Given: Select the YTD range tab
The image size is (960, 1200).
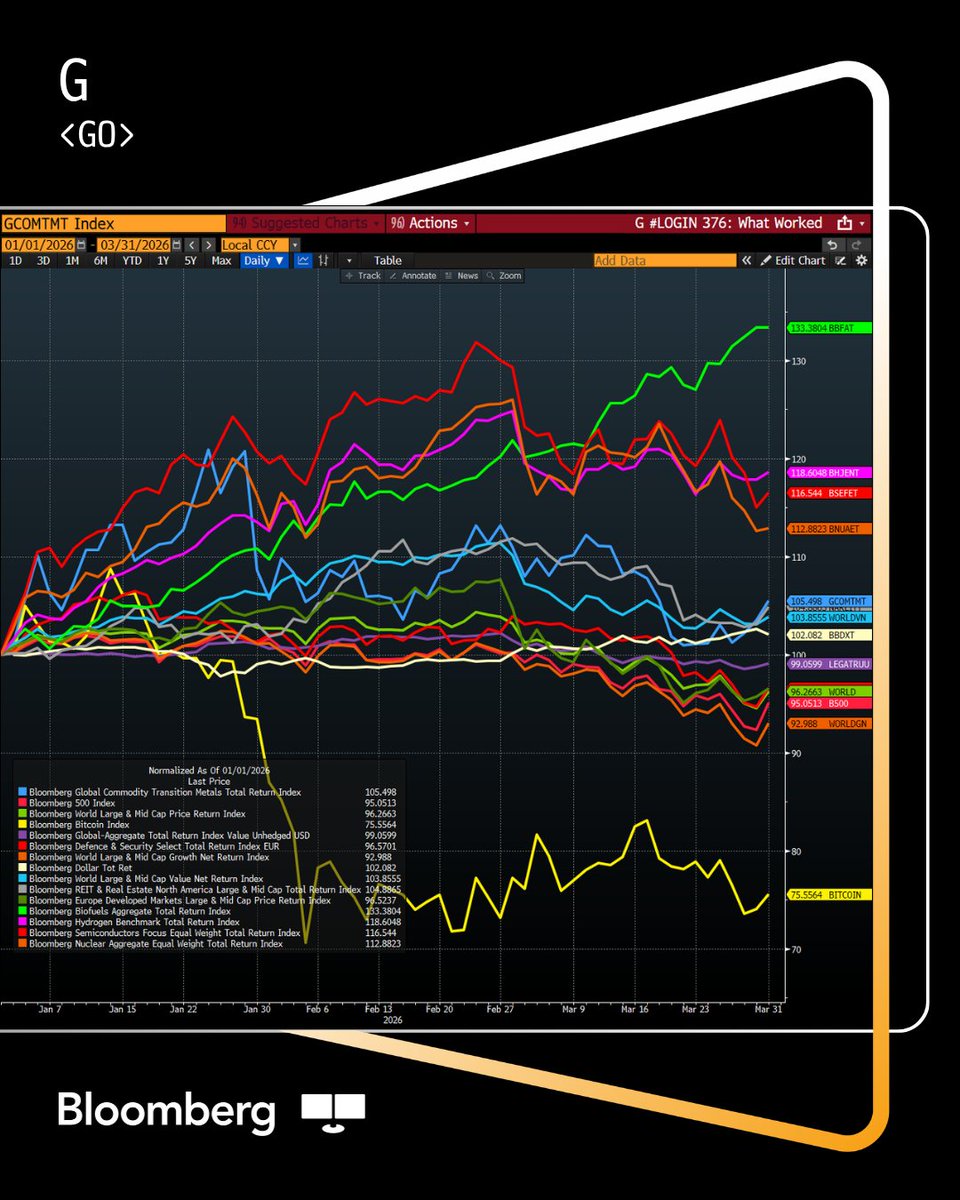Looking at the screenshot, I should point(132,260).
